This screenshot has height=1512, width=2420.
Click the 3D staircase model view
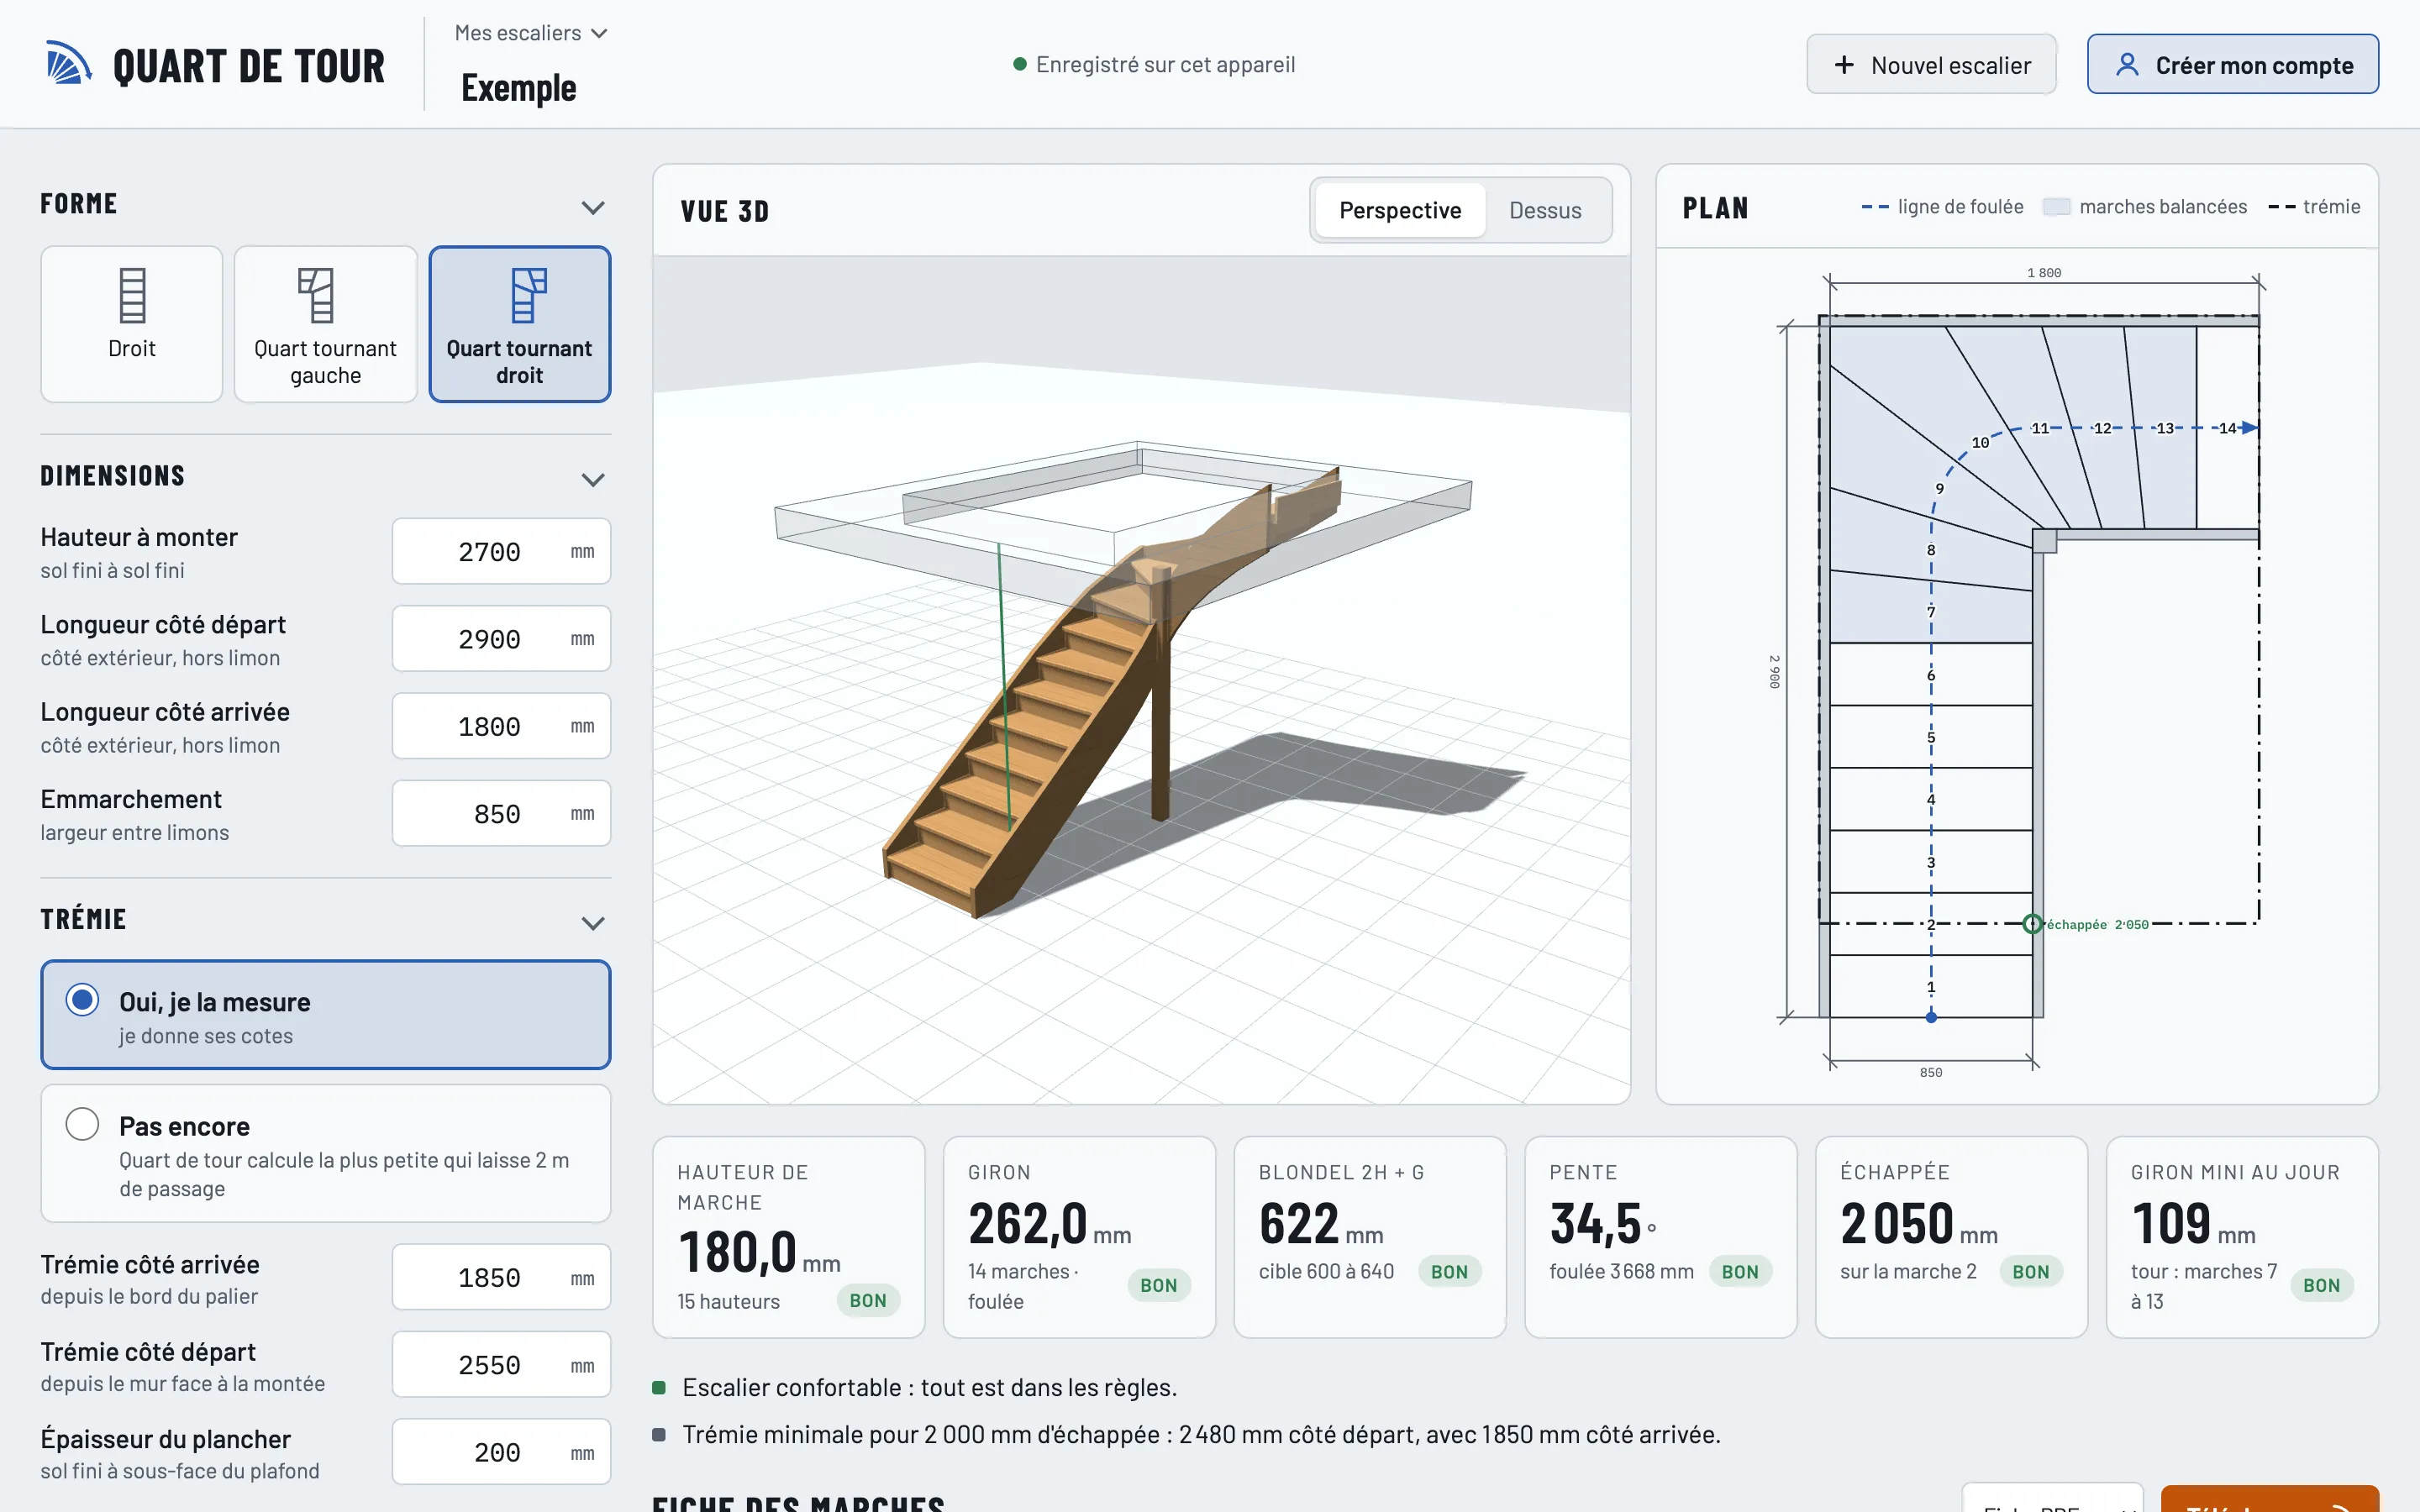click(1141, 680)
